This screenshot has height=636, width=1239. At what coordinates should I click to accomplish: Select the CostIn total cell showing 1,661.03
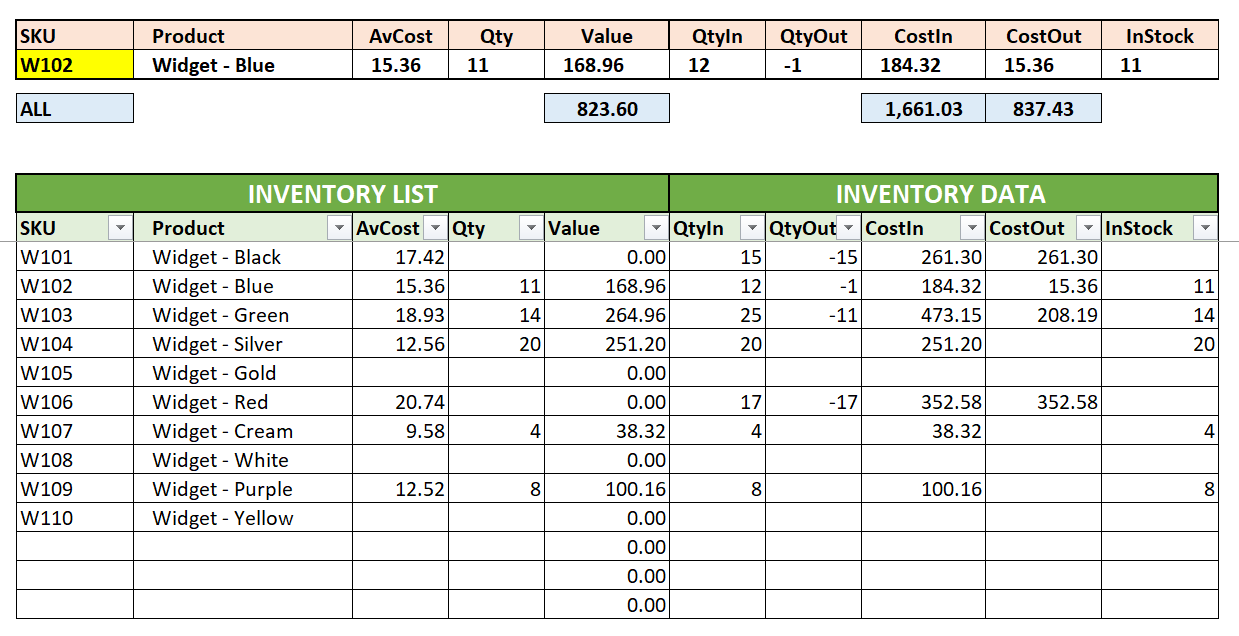coord(923,107)
